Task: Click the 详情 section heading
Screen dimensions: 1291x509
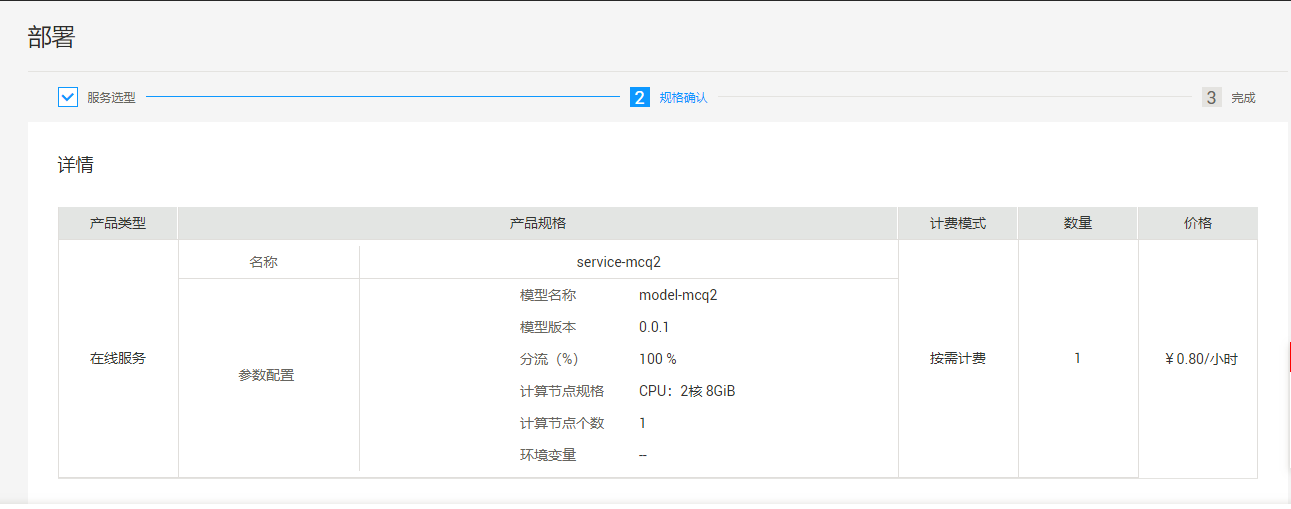Action: [76, 165]
